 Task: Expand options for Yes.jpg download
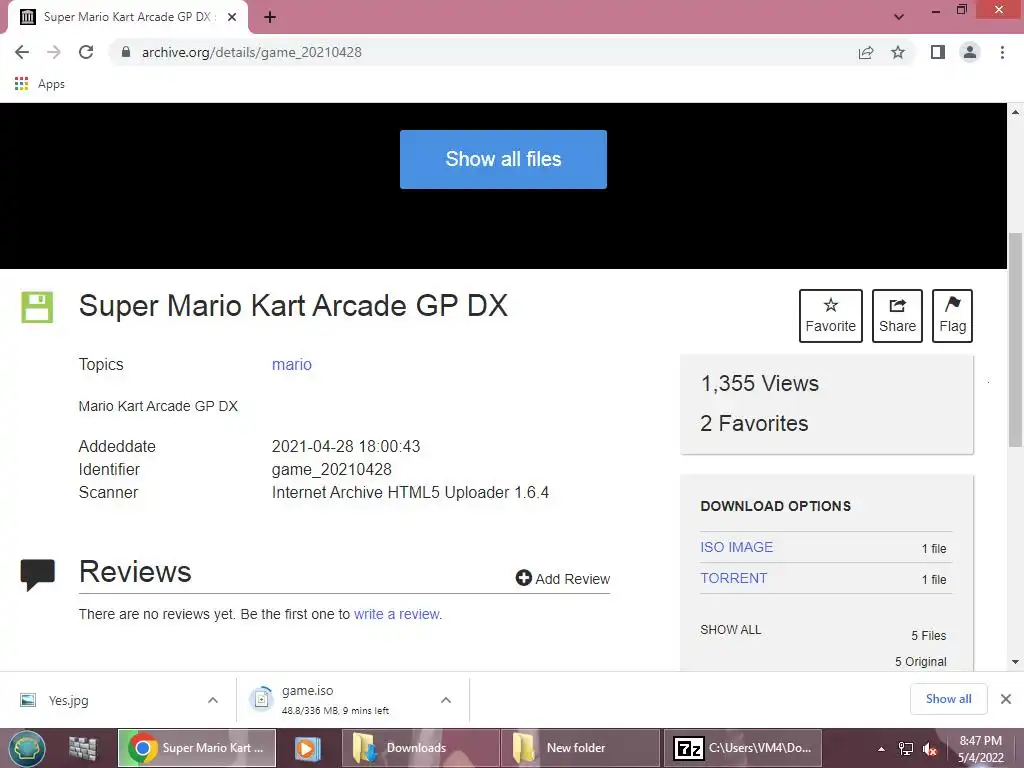click(x=213, y=700)
